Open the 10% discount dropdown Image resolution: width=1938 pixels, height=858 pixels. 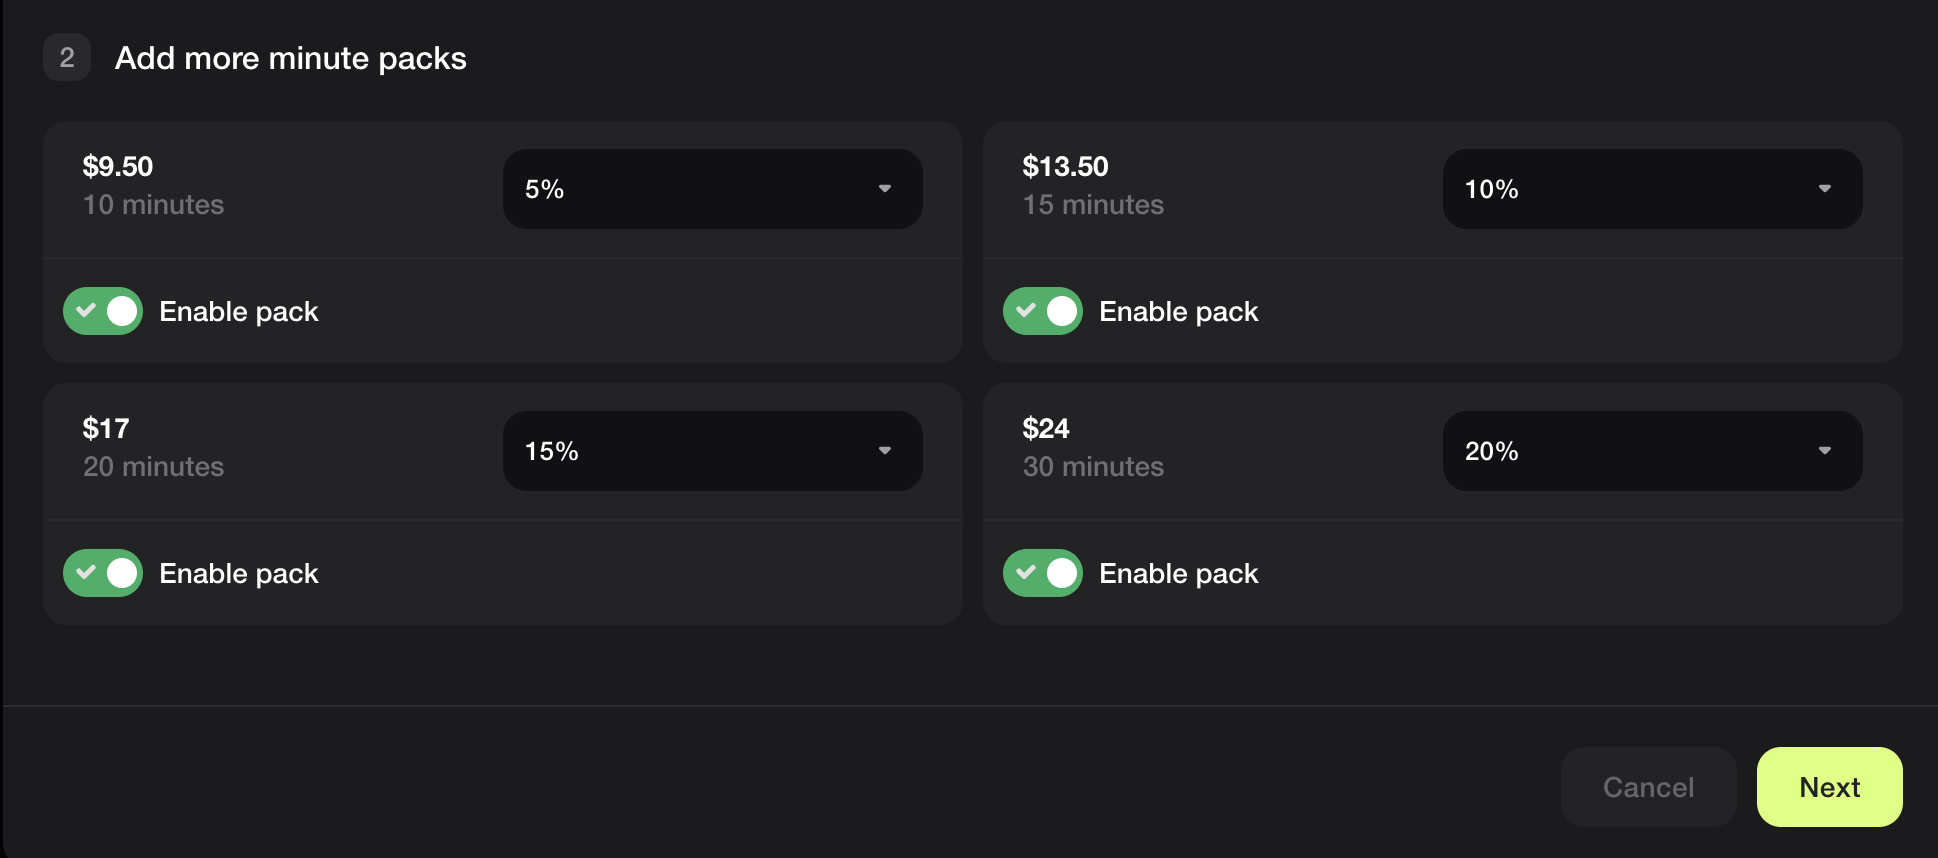pos(1651,189)
